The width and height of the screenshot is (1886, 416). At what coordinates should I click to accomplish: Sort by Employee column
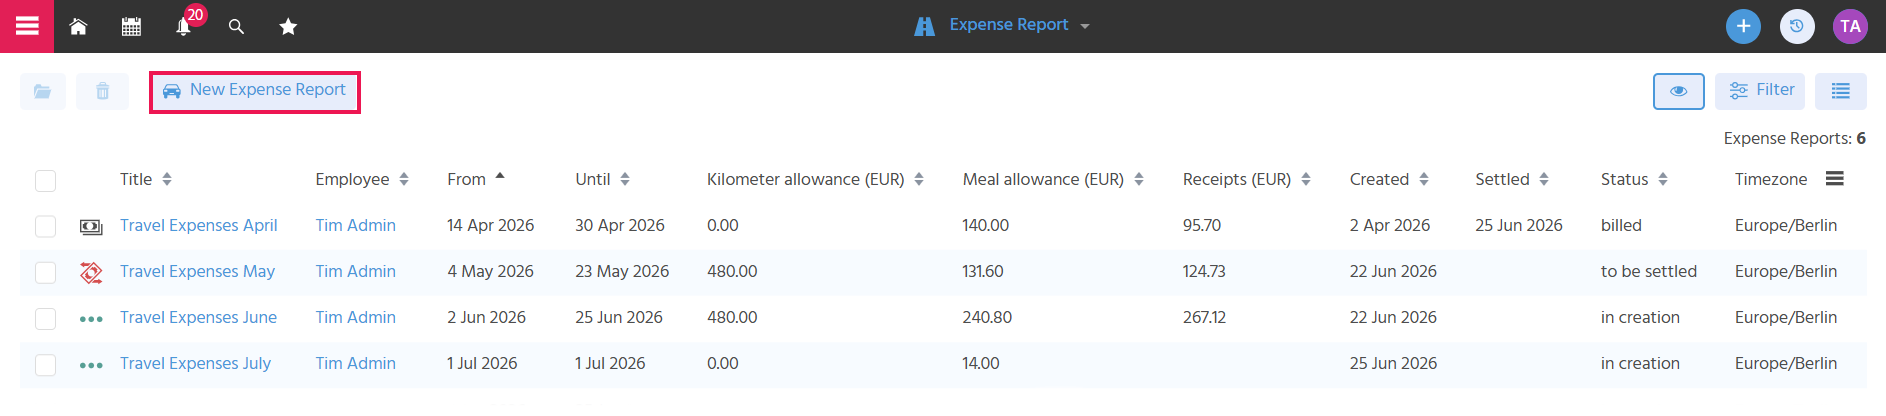tap(362, 179)
